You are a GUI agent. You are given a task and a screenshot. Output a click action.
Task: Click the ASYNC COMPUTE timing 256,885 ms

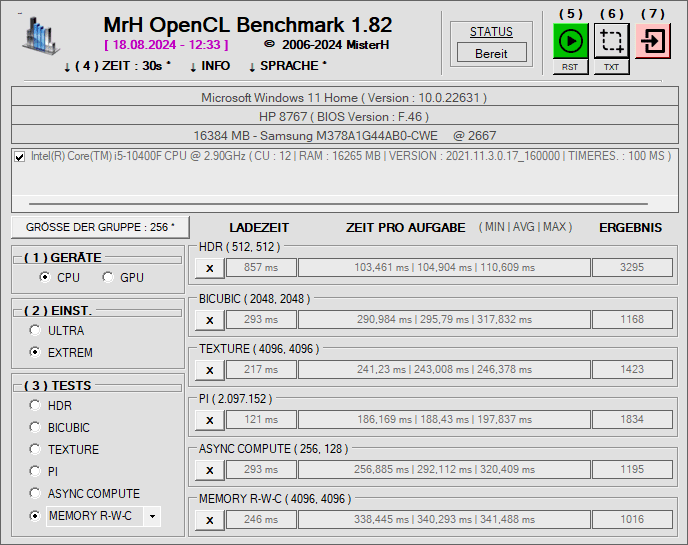click(x=444, y=469)
